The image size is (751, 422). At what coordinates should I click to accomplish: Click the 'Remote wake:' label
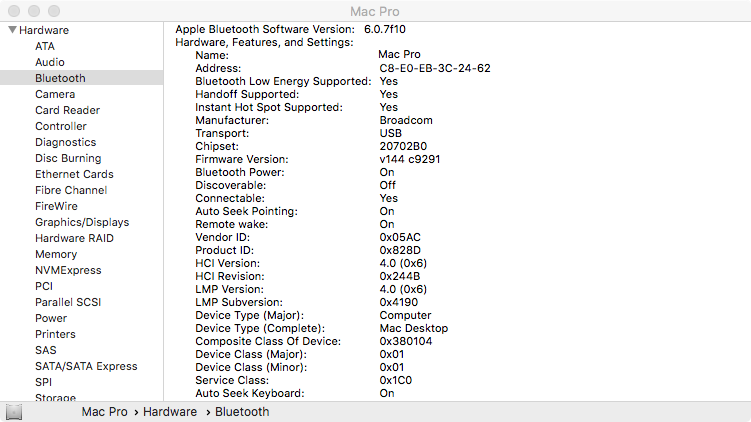232,224
